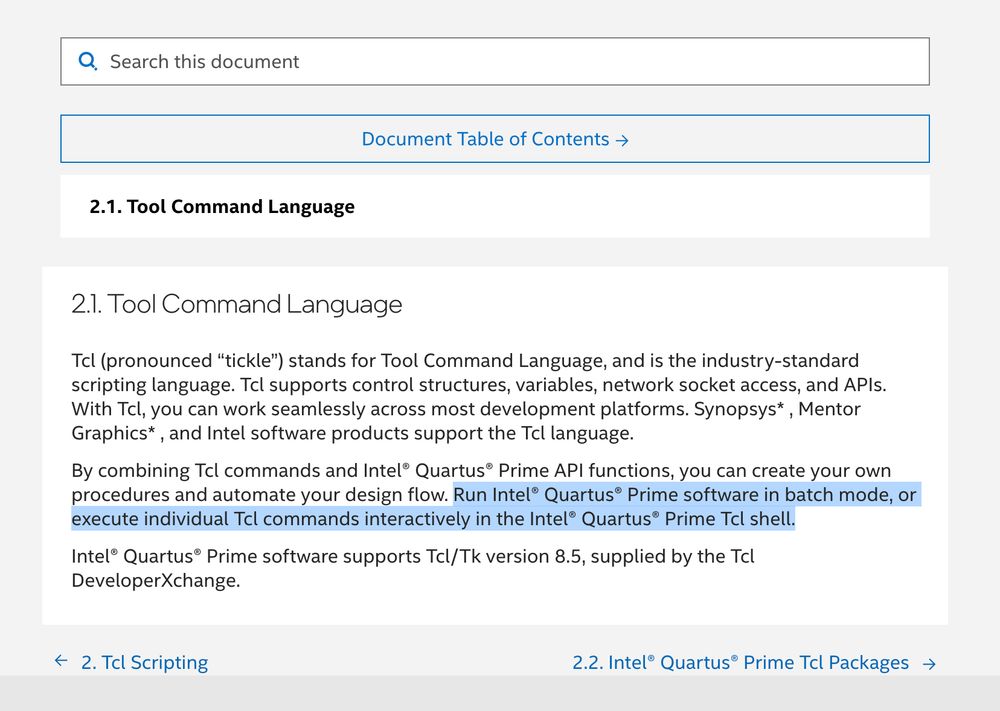Image resolution: width=1000 pixels, height=711 pixels.
Task: Focus the 'Search this document' field
Action: [x=495, y=61]
